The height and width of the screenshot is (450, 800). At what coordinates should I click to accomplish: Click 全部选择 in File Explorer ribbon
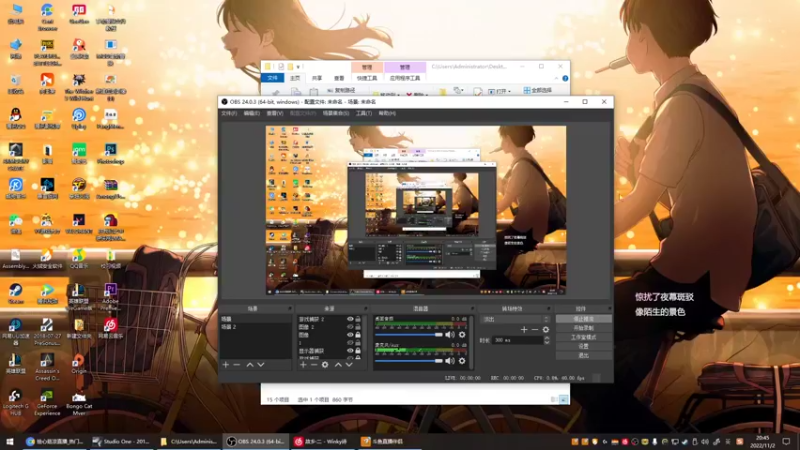coord(538,90)
